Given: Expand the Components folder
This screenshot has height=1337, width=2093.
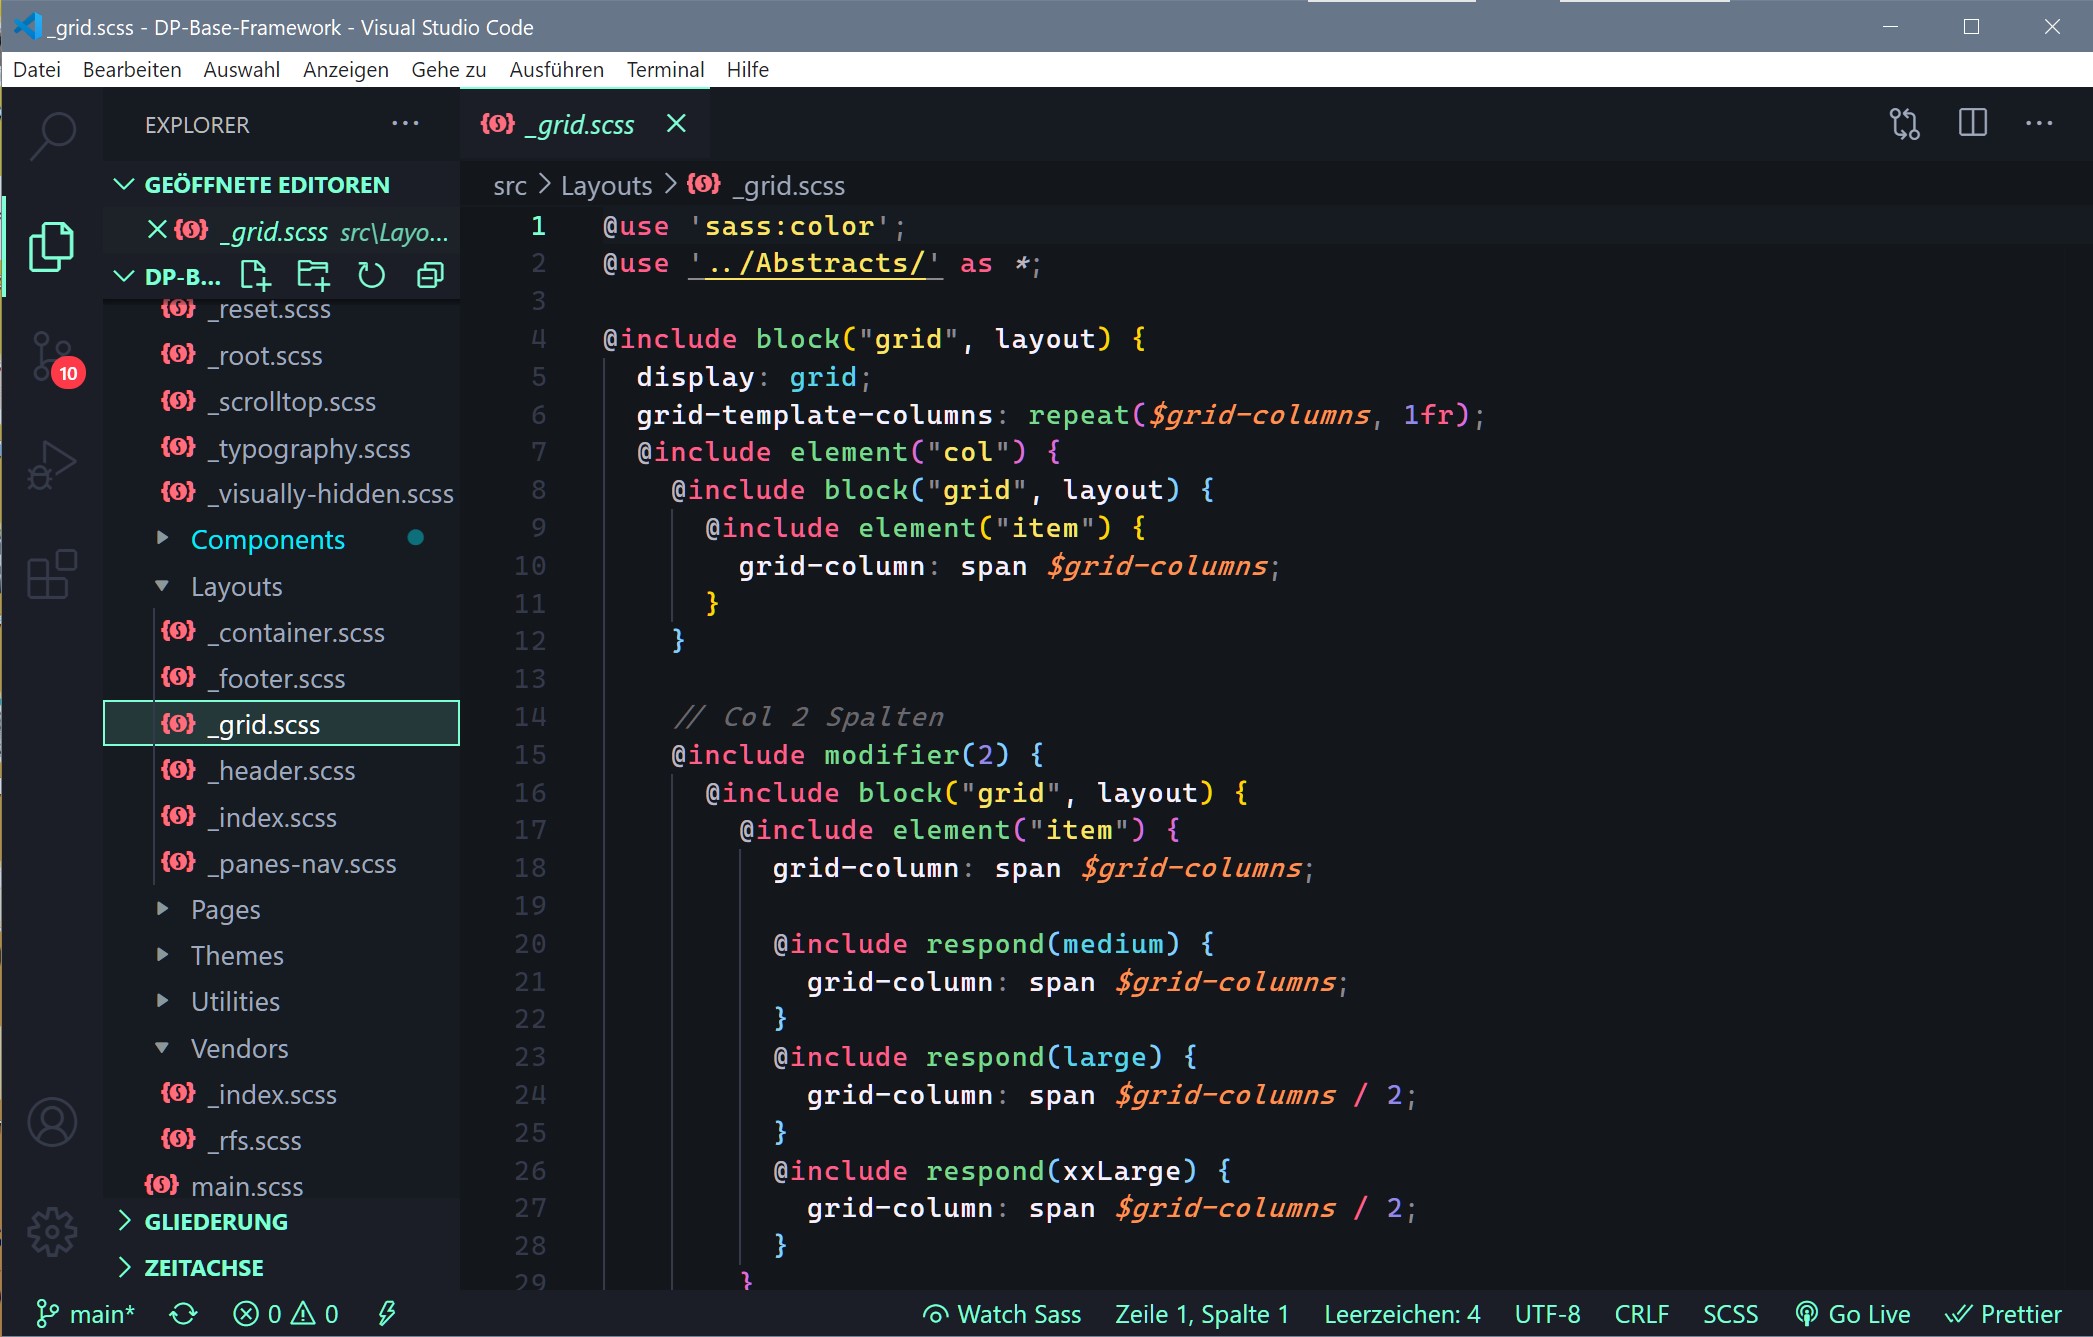Looking at the screenshot, I should coord(267,540).
